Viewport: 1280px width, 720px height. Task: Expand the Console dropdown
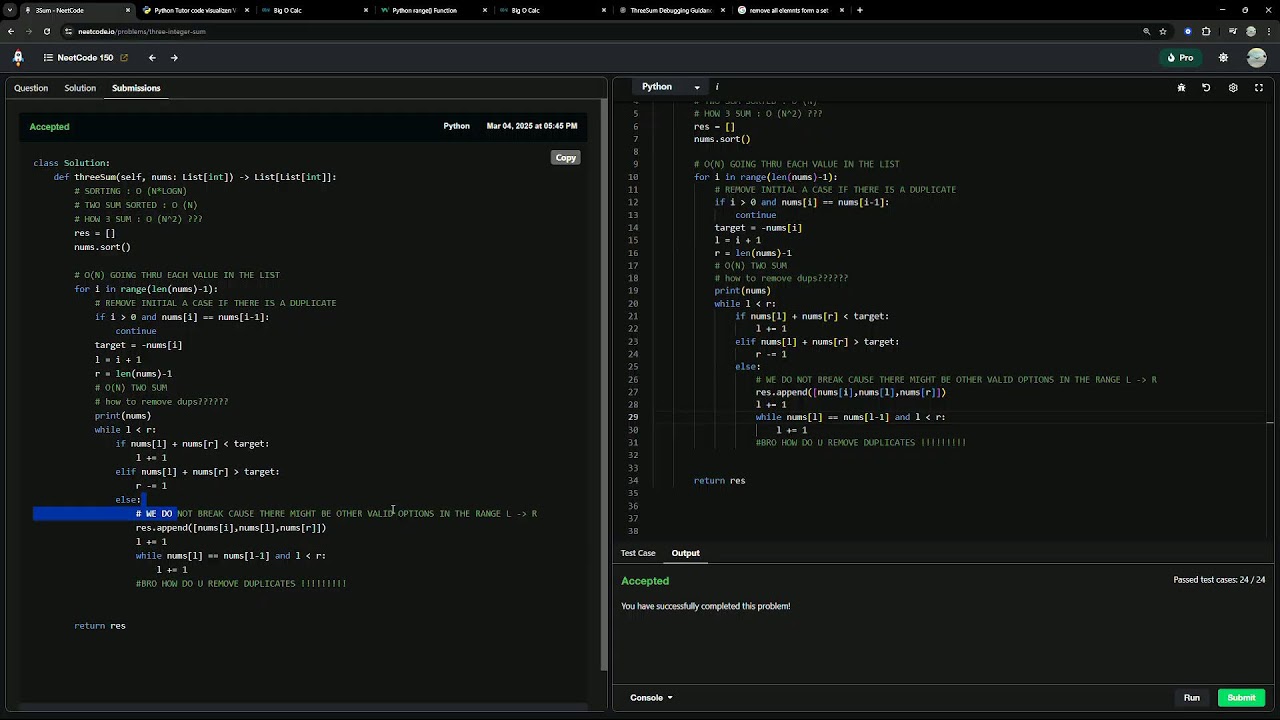coord(651,698)
